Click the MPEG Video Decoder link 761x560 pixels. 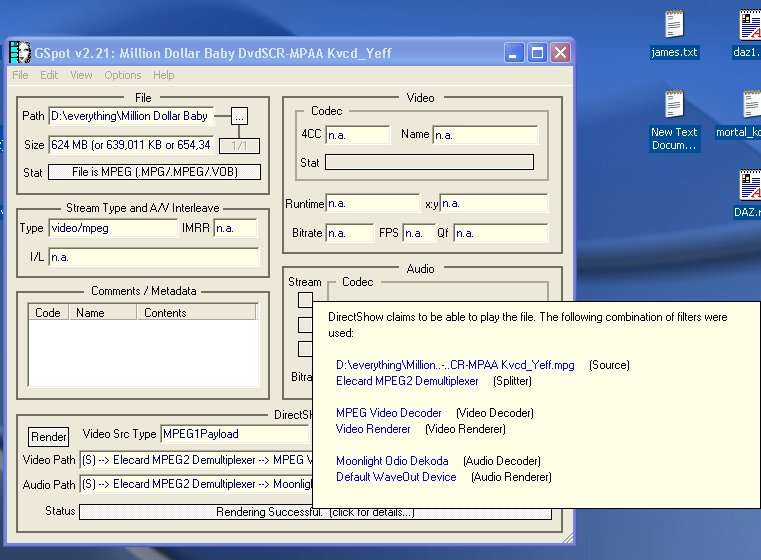[x=389, y=413]
